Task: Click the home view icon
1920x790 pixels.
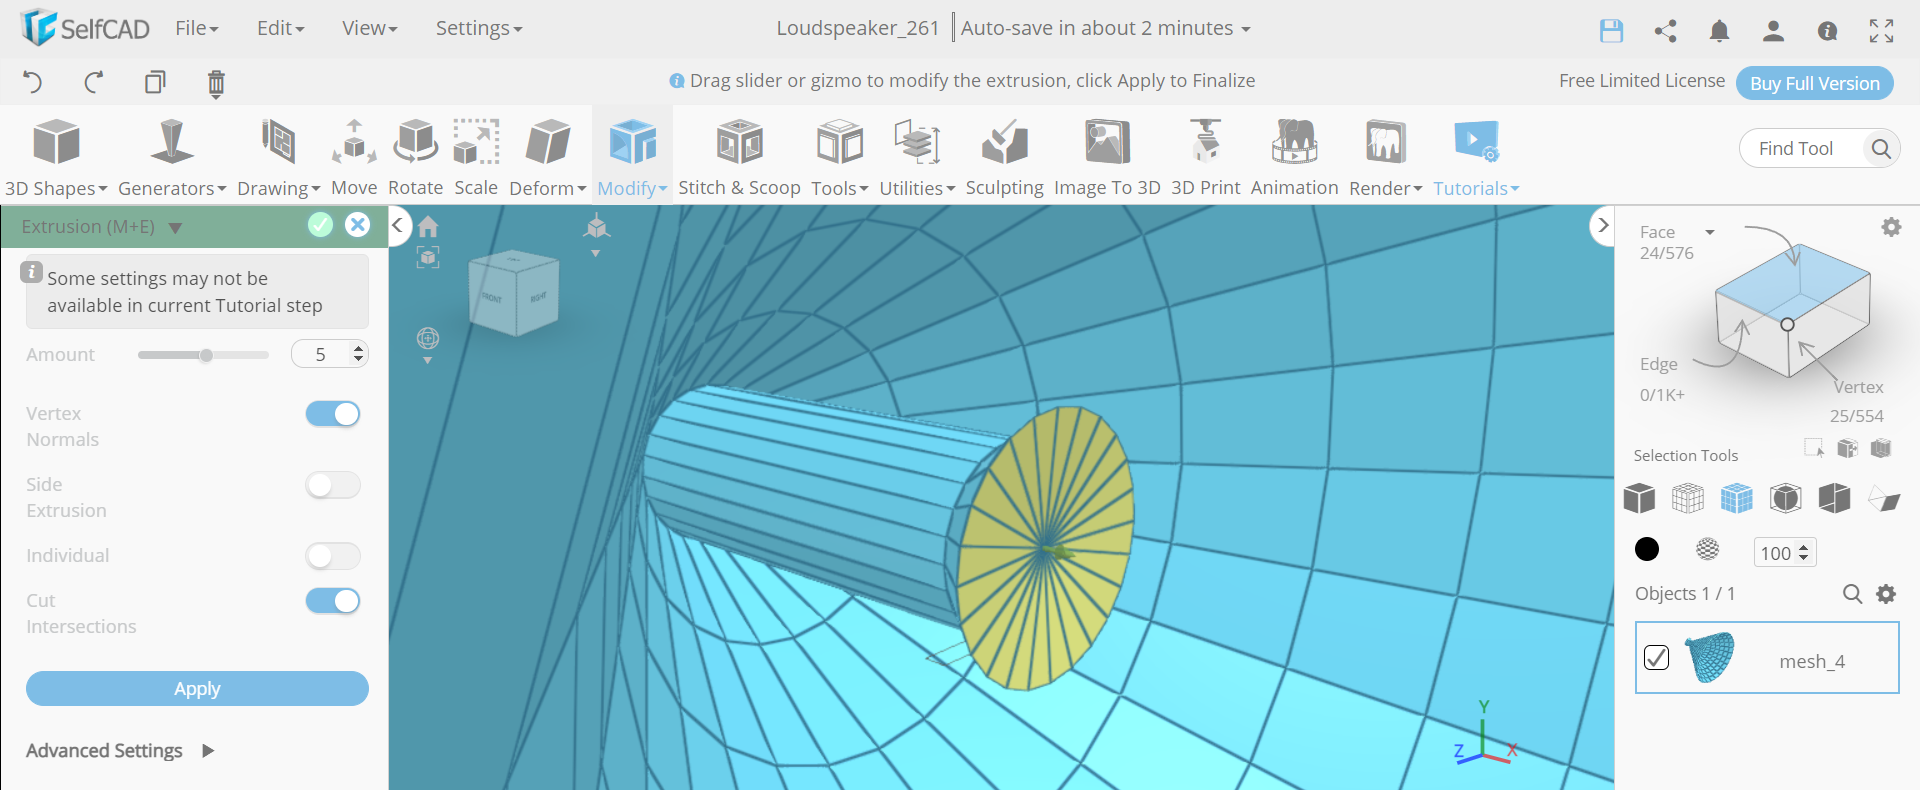Action: coord(428,227)
